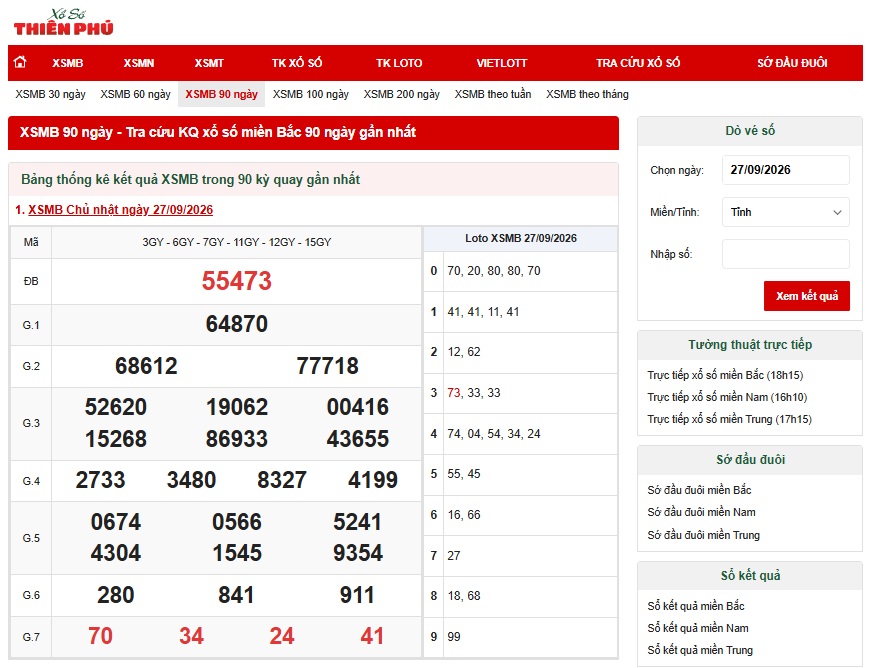Open the Xổ Số Thiên Phú logo
This screenshot has height=668, width=870.
pyautogui.click(x=63, y=22)
